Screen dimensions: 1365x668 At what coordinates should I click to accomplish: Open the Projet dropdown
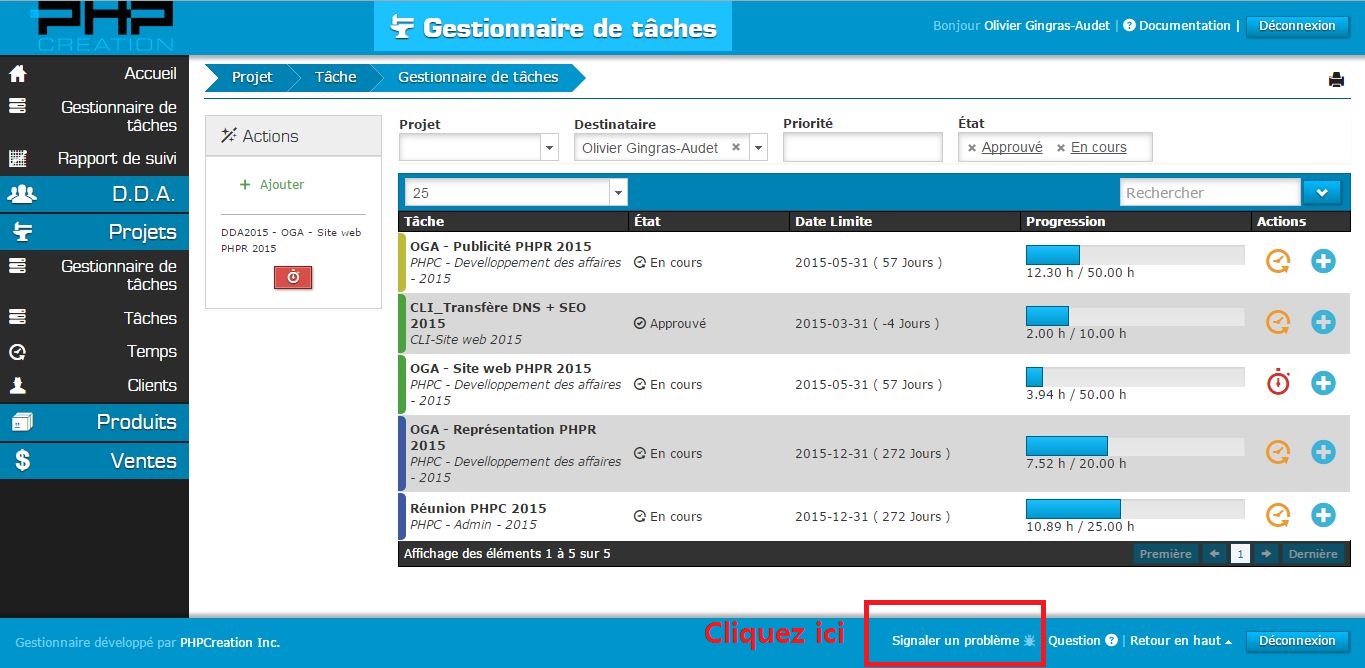point(549,148)
